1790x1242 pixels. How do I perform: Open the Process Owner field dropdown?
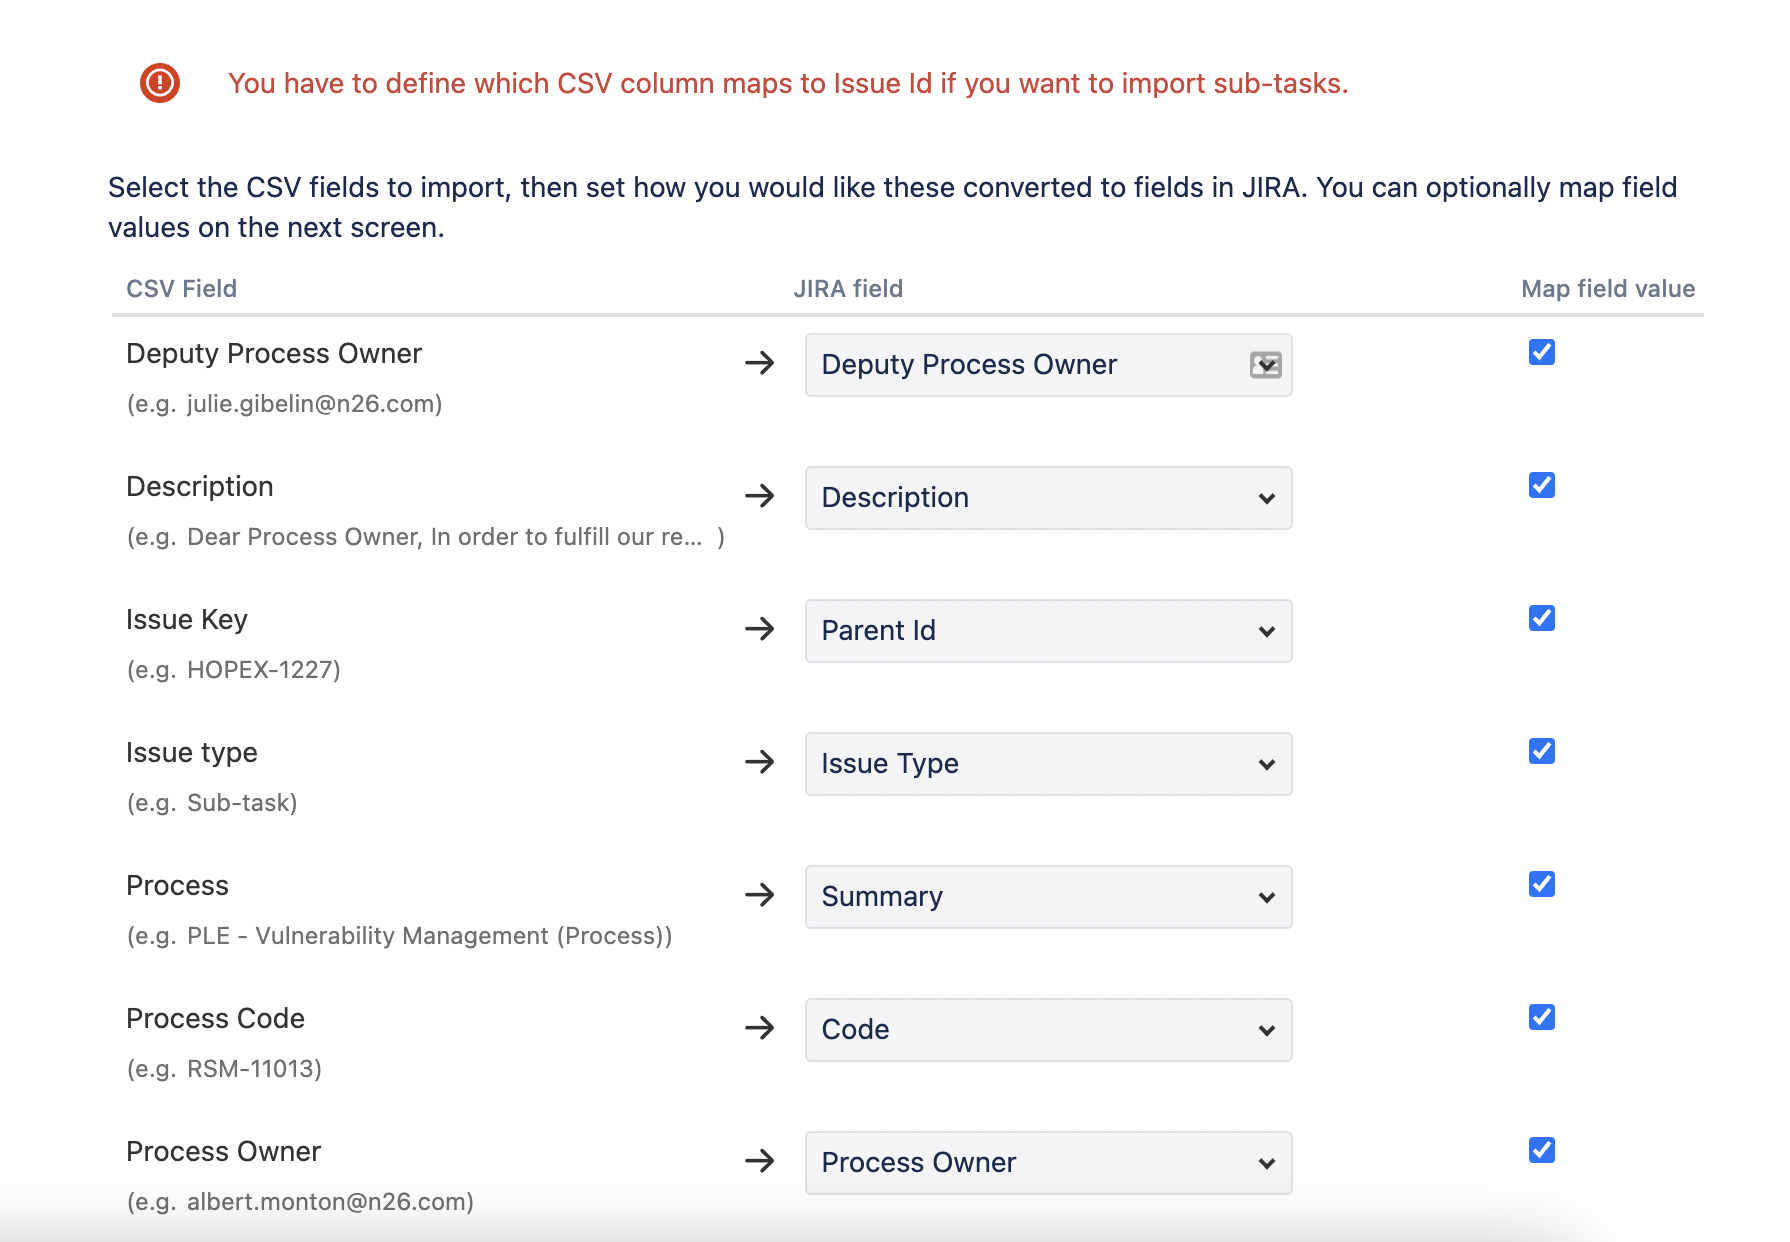coord(1047,1162)
